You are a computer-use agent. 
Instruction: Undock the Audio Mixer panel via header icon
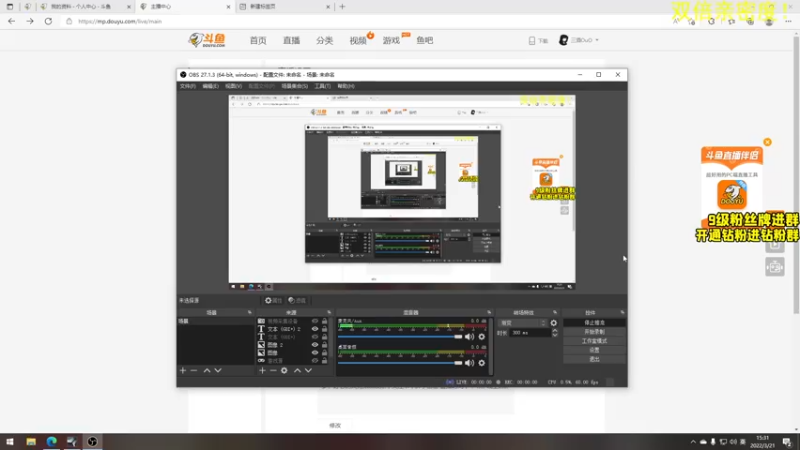pos(489,312)
